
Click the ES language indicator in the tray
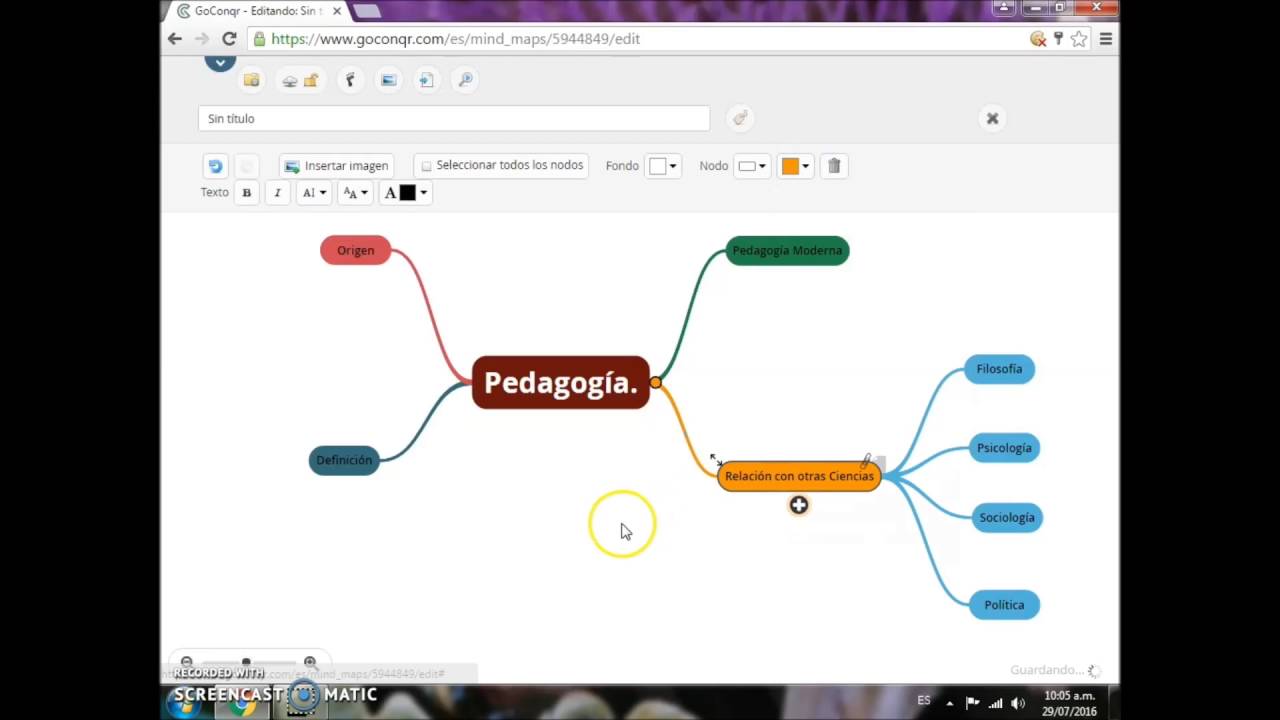(924, 701)
